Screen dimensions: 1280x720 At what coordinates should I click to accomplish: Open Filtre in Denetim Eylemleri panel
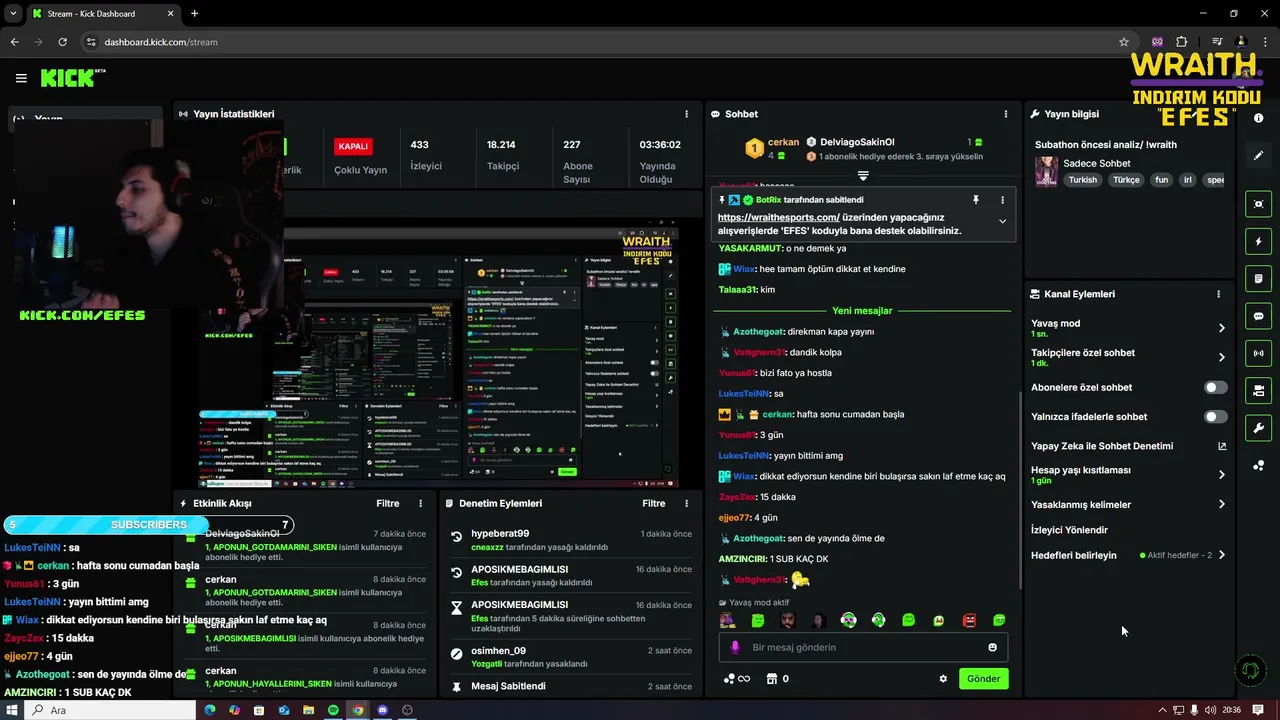coord(654,504)
